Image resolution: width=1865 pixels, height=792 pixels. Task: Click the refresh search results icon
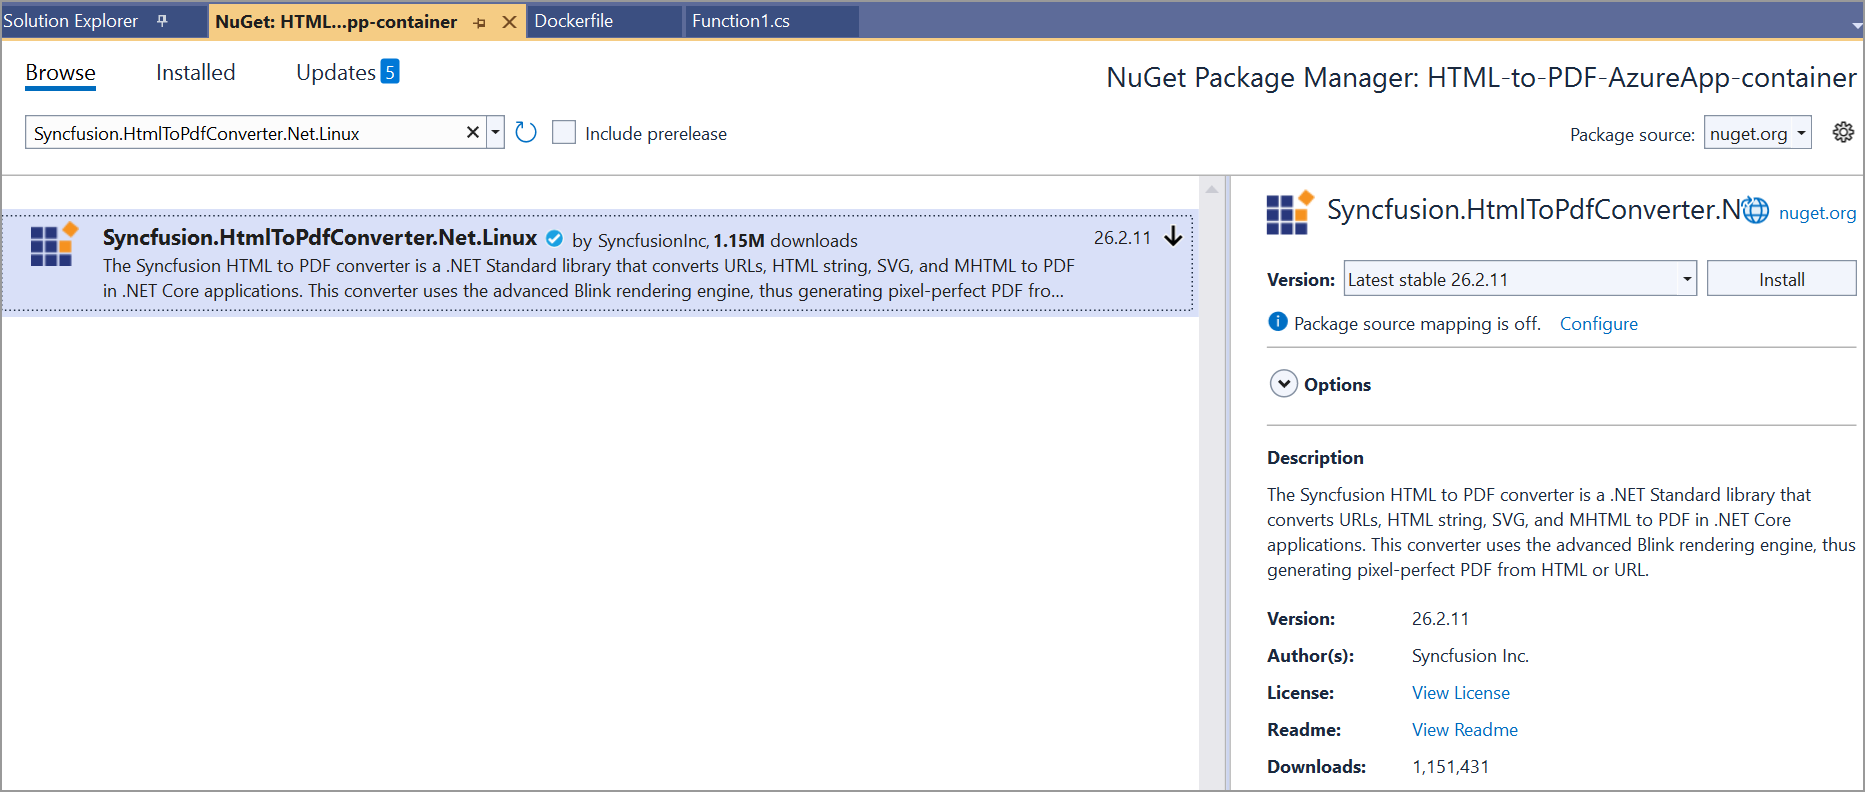pos(526,132)
